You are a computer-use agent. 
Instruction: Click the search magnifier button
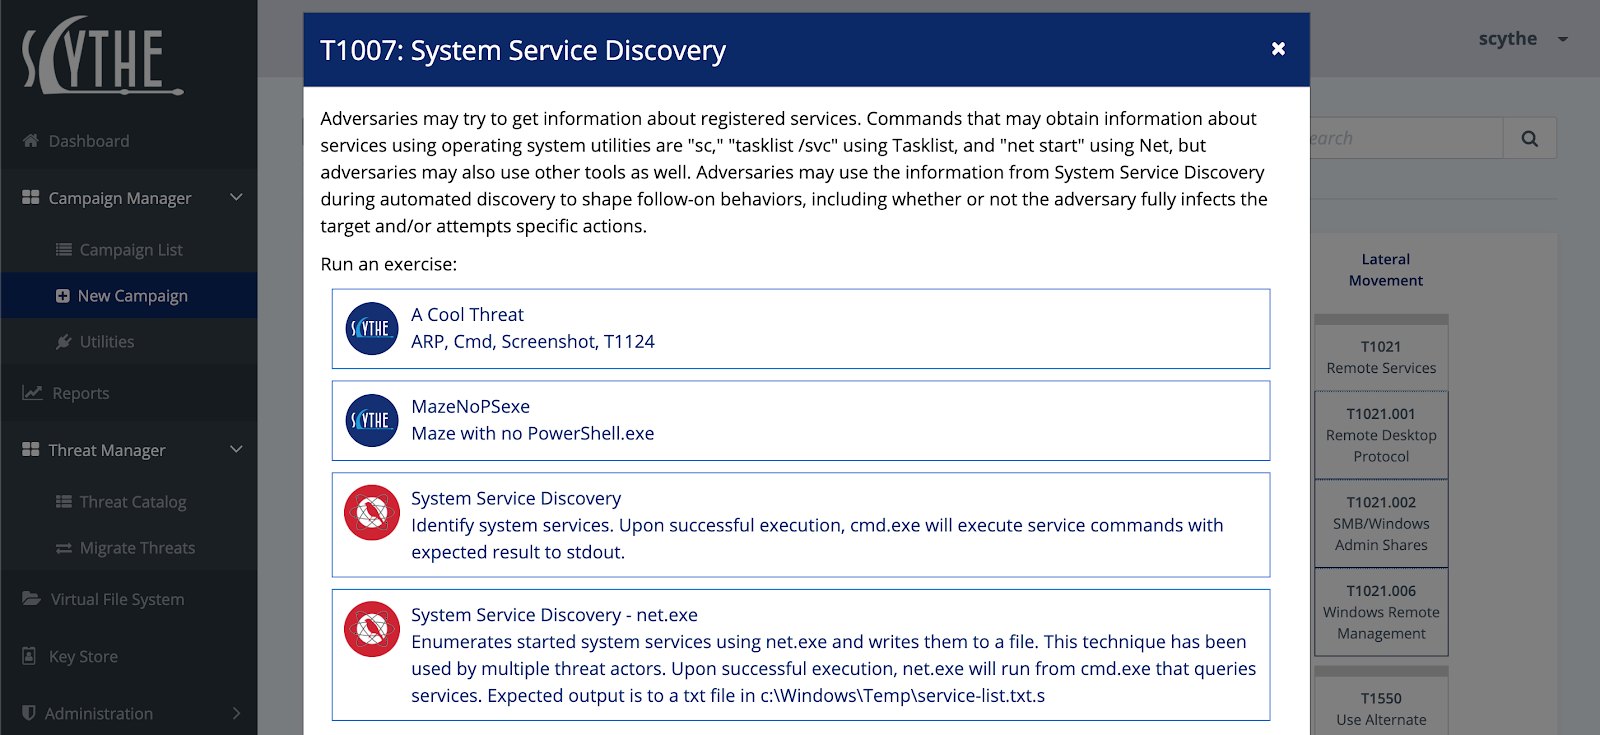click(1530, 138)
